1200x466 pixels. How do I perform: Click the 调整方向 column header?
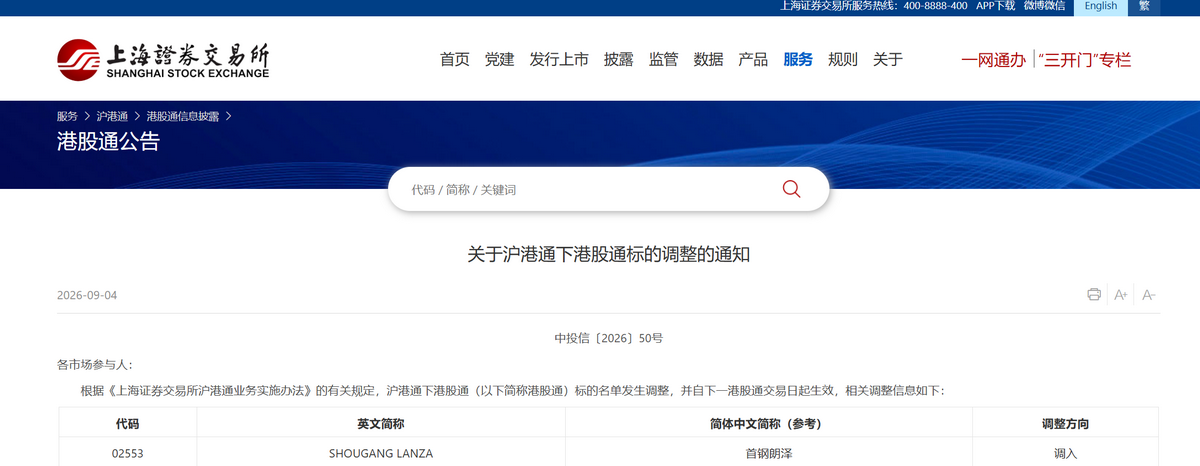point(1065,424)
